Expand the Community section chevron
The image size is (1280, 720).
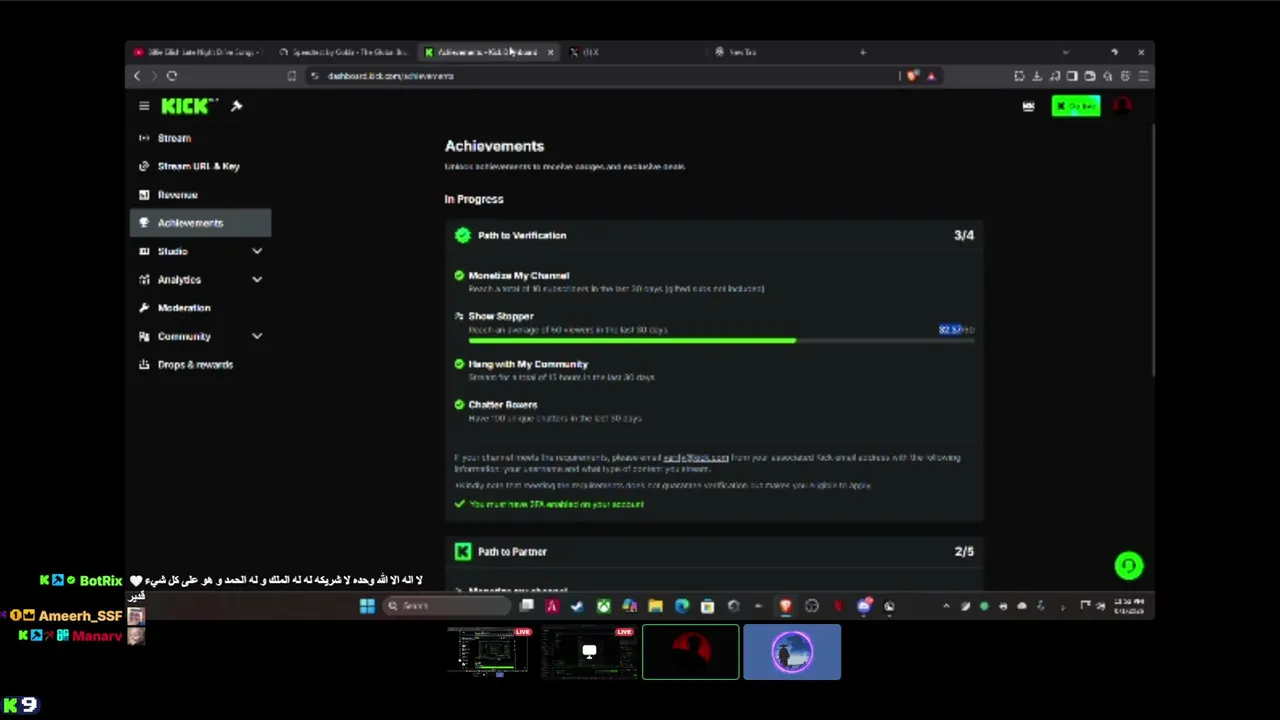(257, 336)
